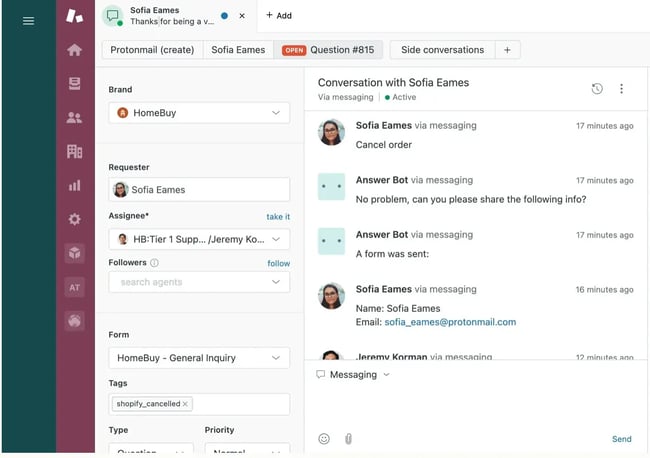Screen dimensions: 650x458
Task: Expand the Form General Inquiry dropdown
Action: [199, 358]
